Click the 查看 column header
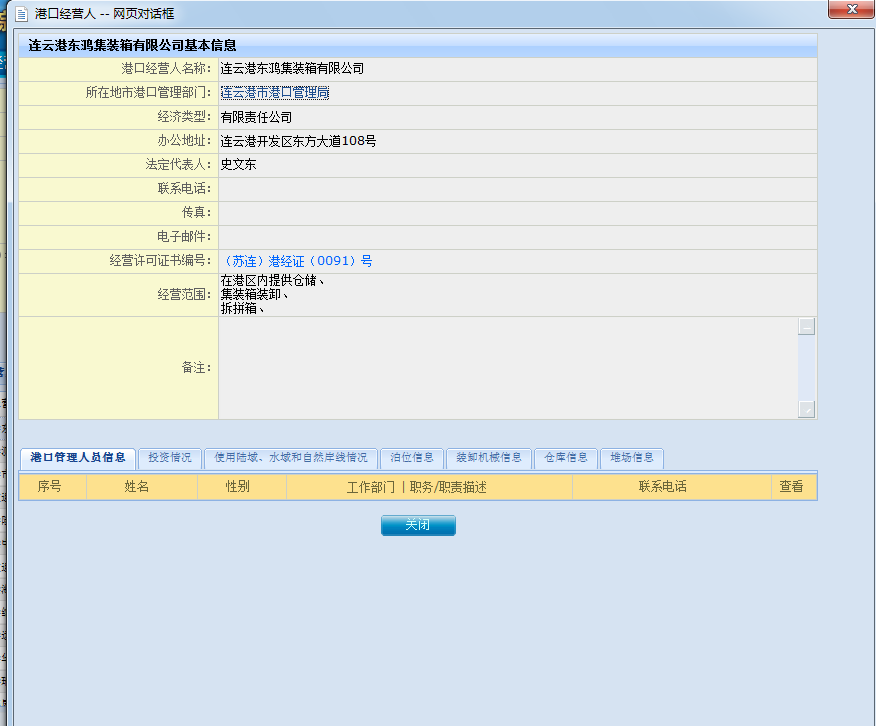 790,487
